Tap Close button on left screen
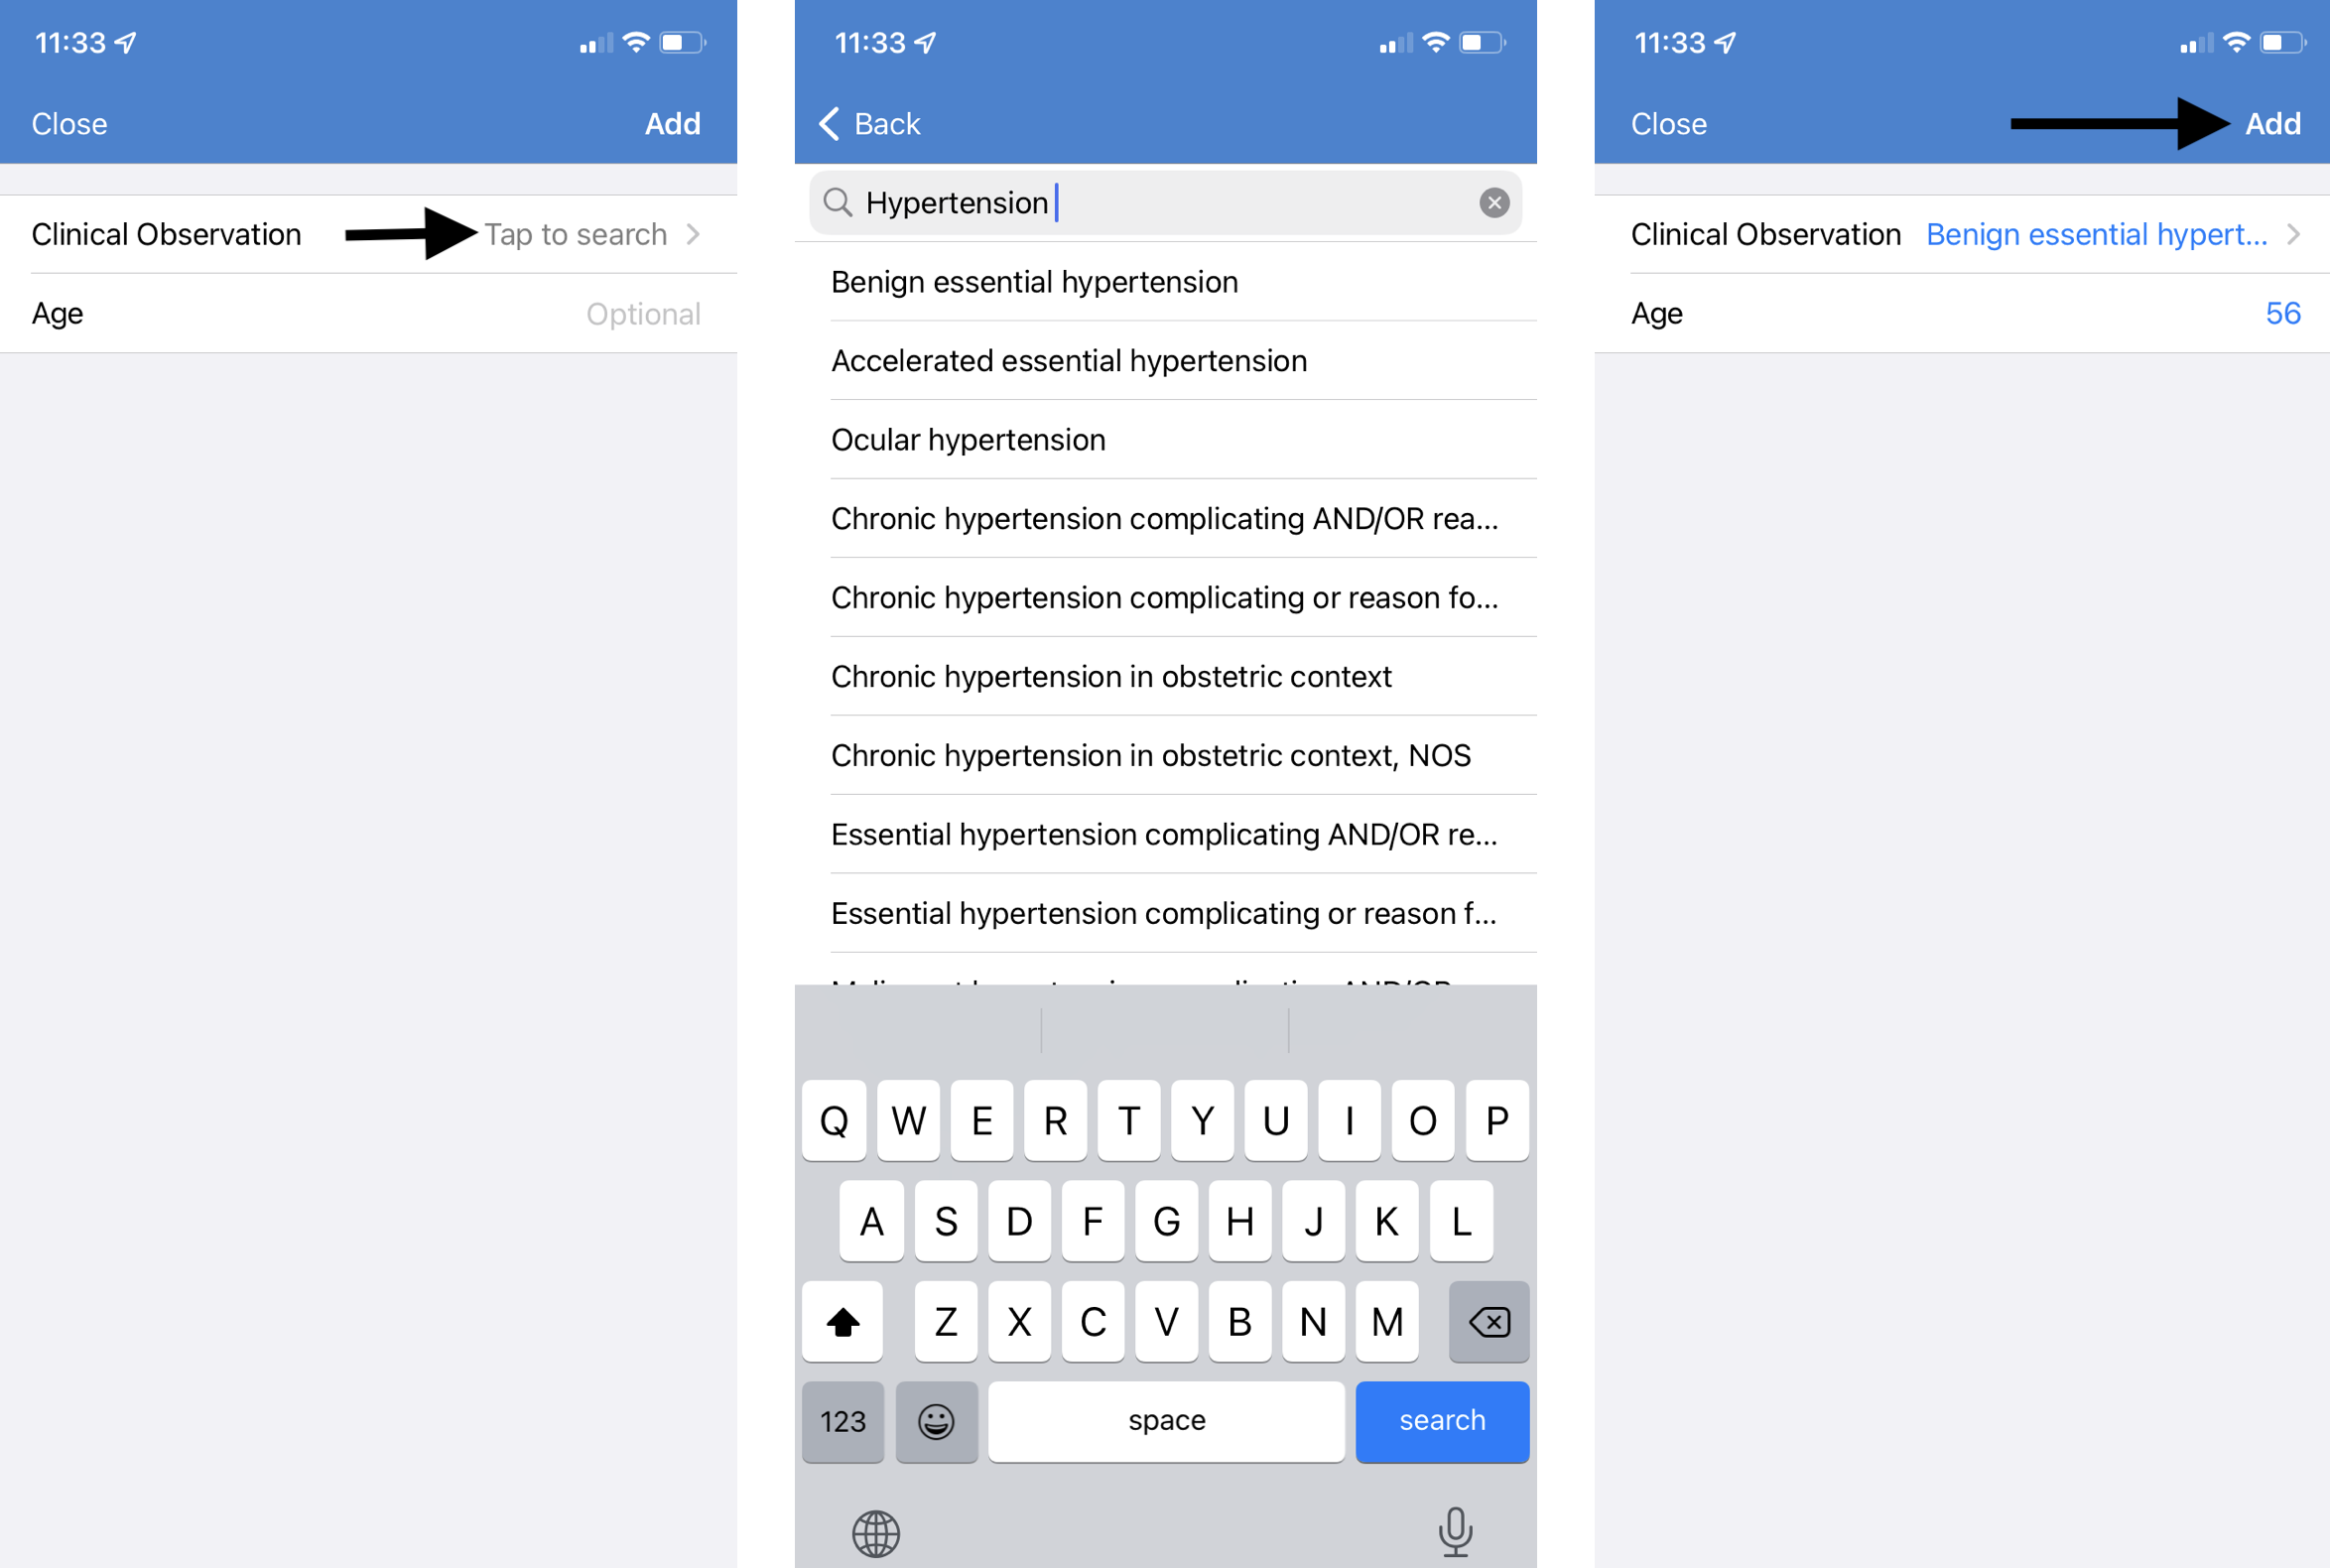The height and width of the screenshot is (1568, 2330). [68, 122]
